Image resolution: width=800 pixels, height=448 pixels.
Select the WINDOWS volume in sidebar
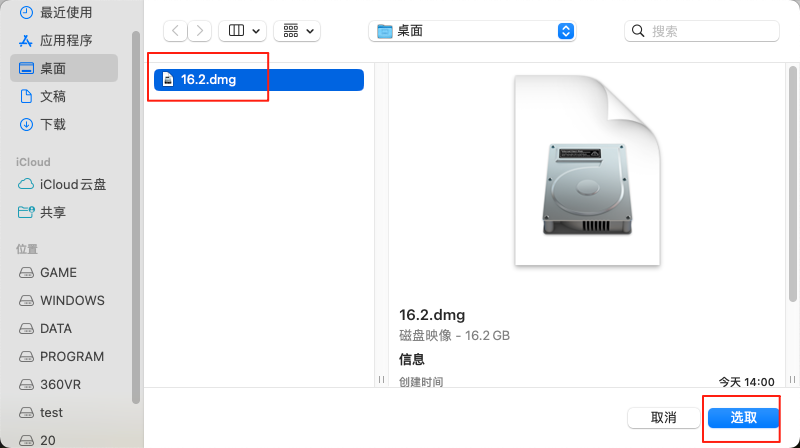[71, 301]
